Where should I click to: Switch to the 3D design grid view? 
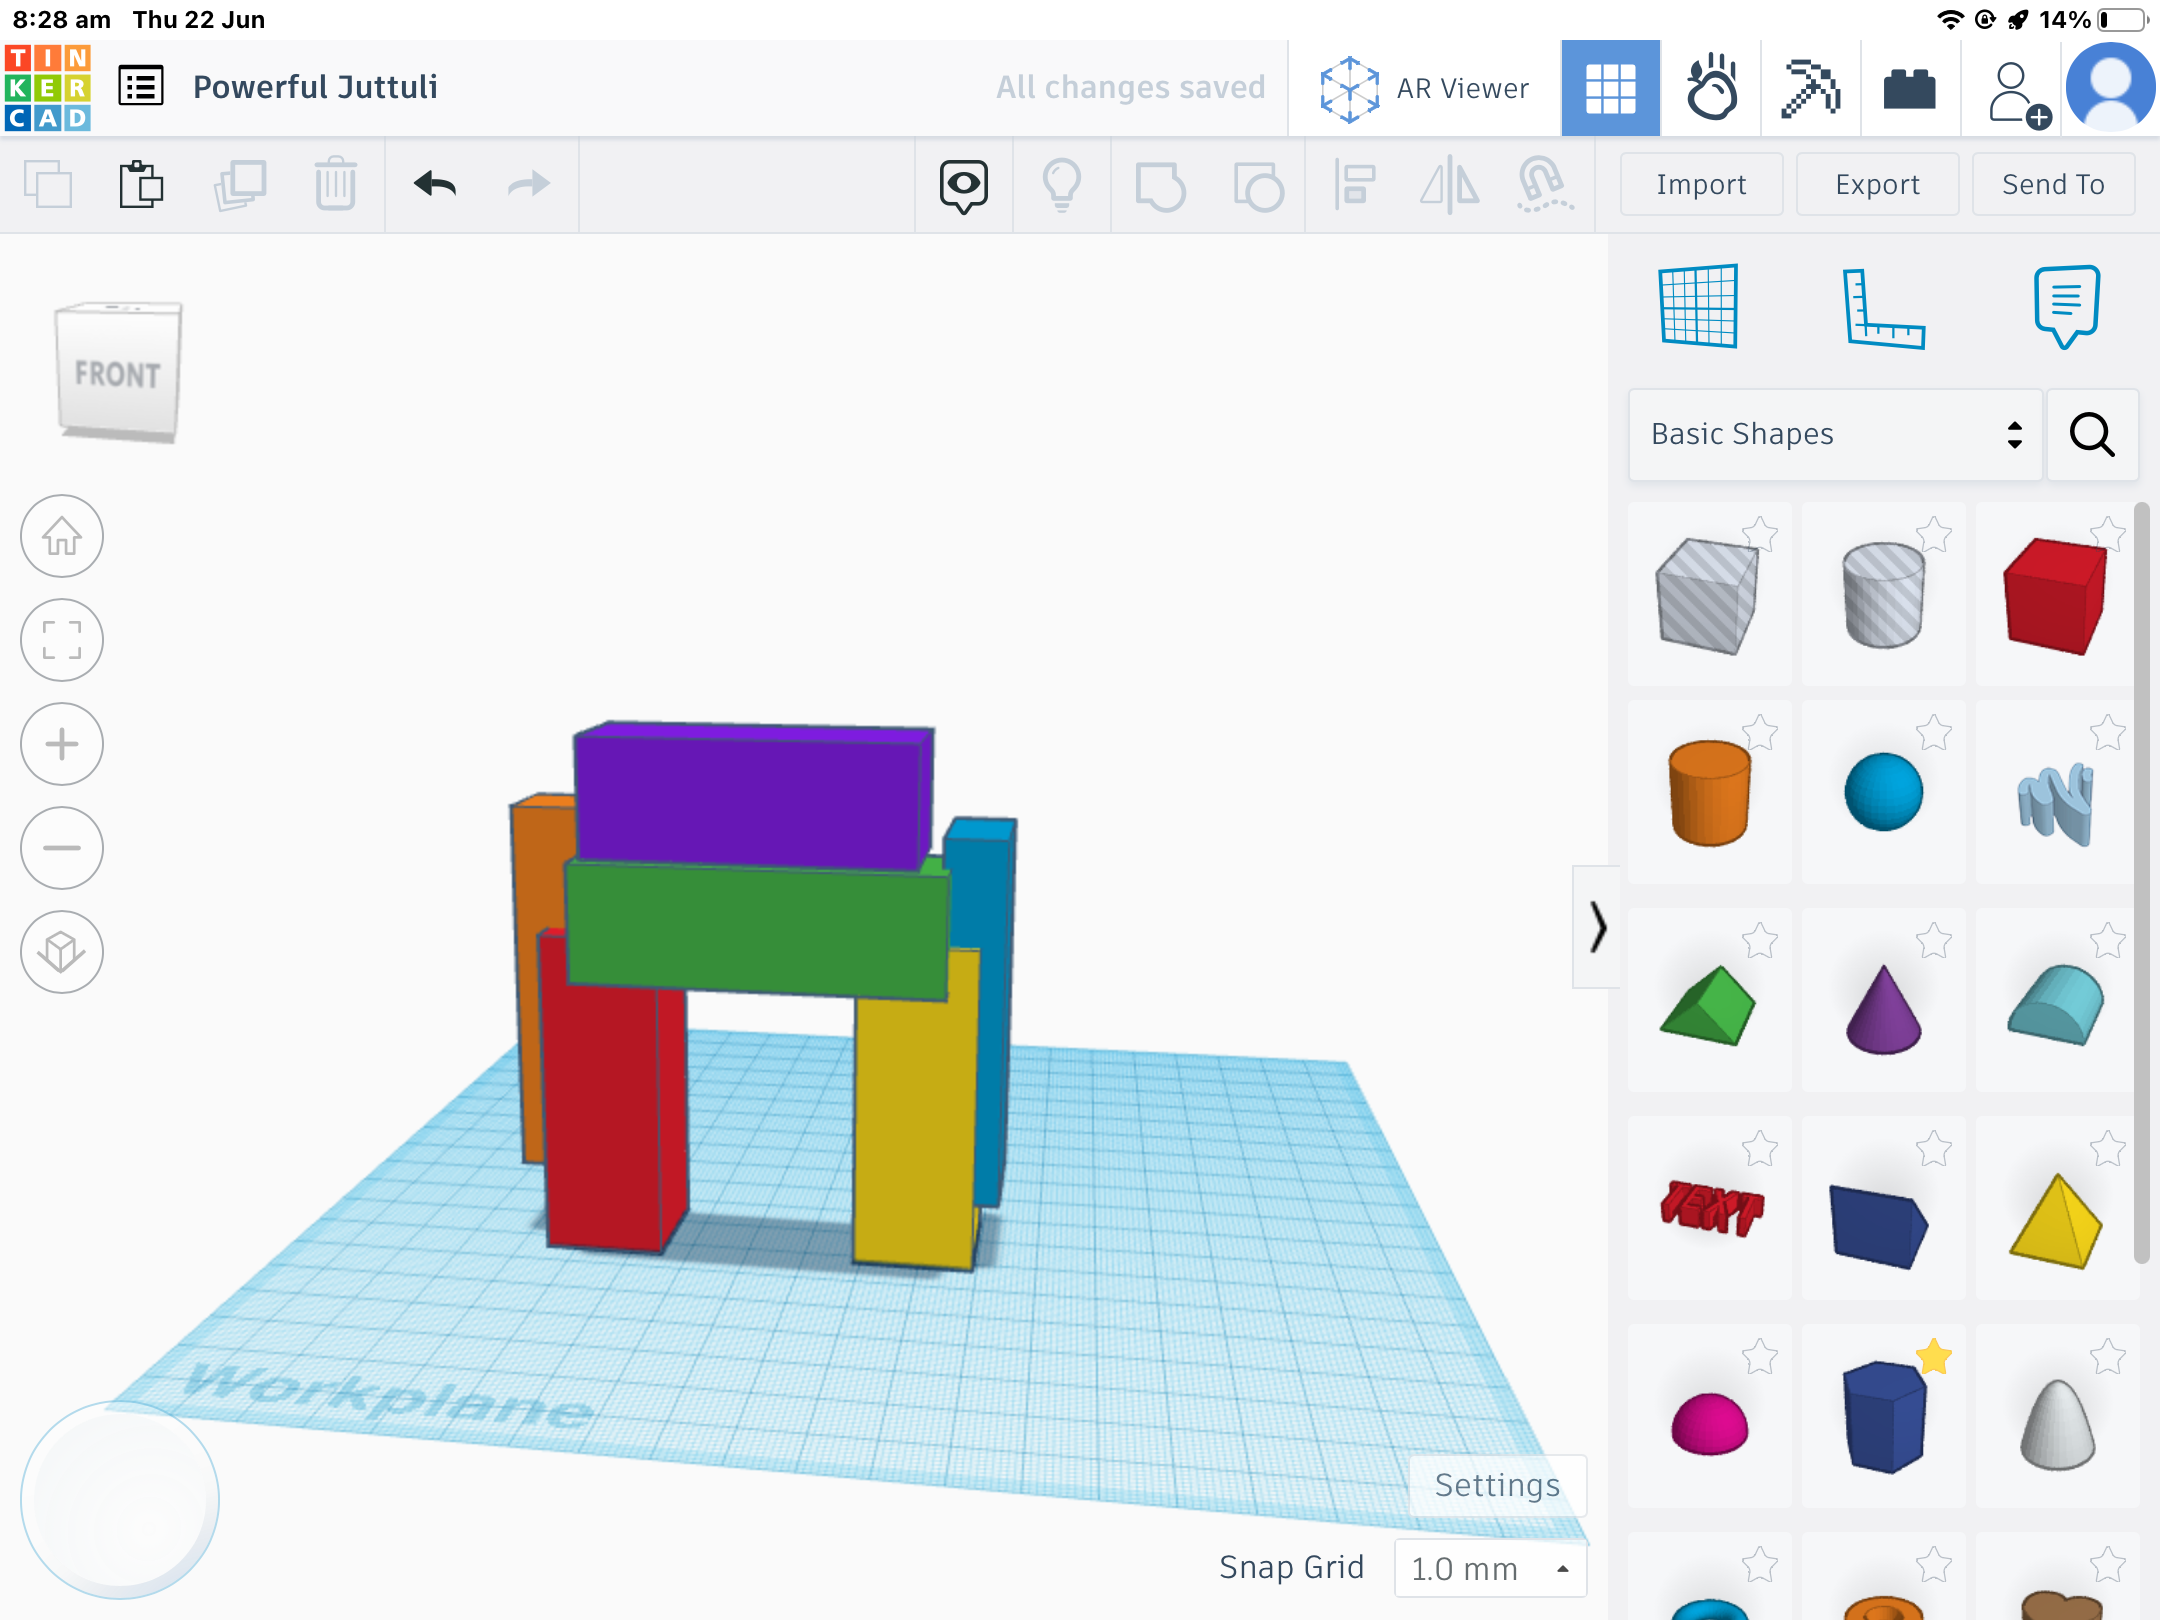tap(1611, 89)
